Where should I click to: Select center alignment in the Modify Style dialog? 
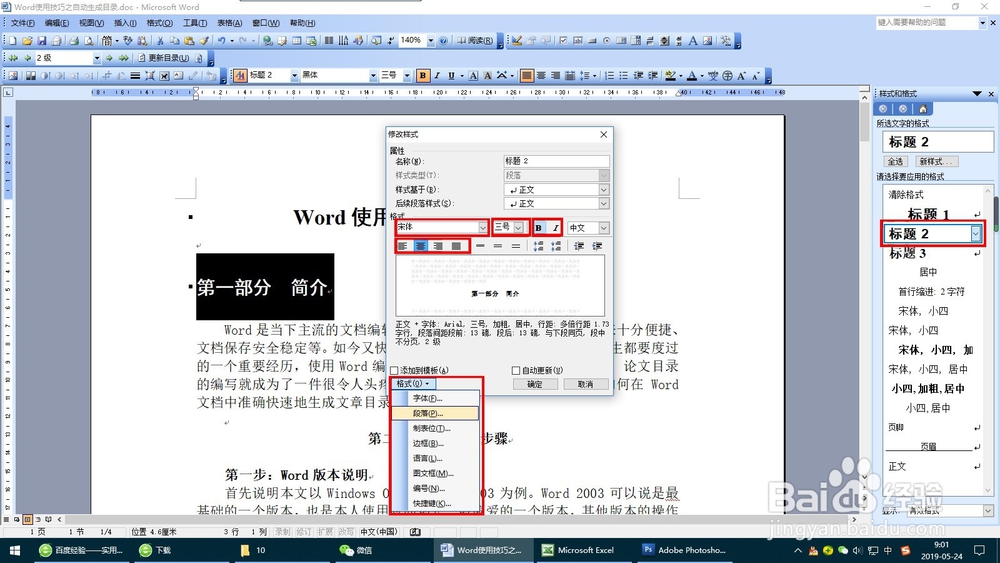420,245
